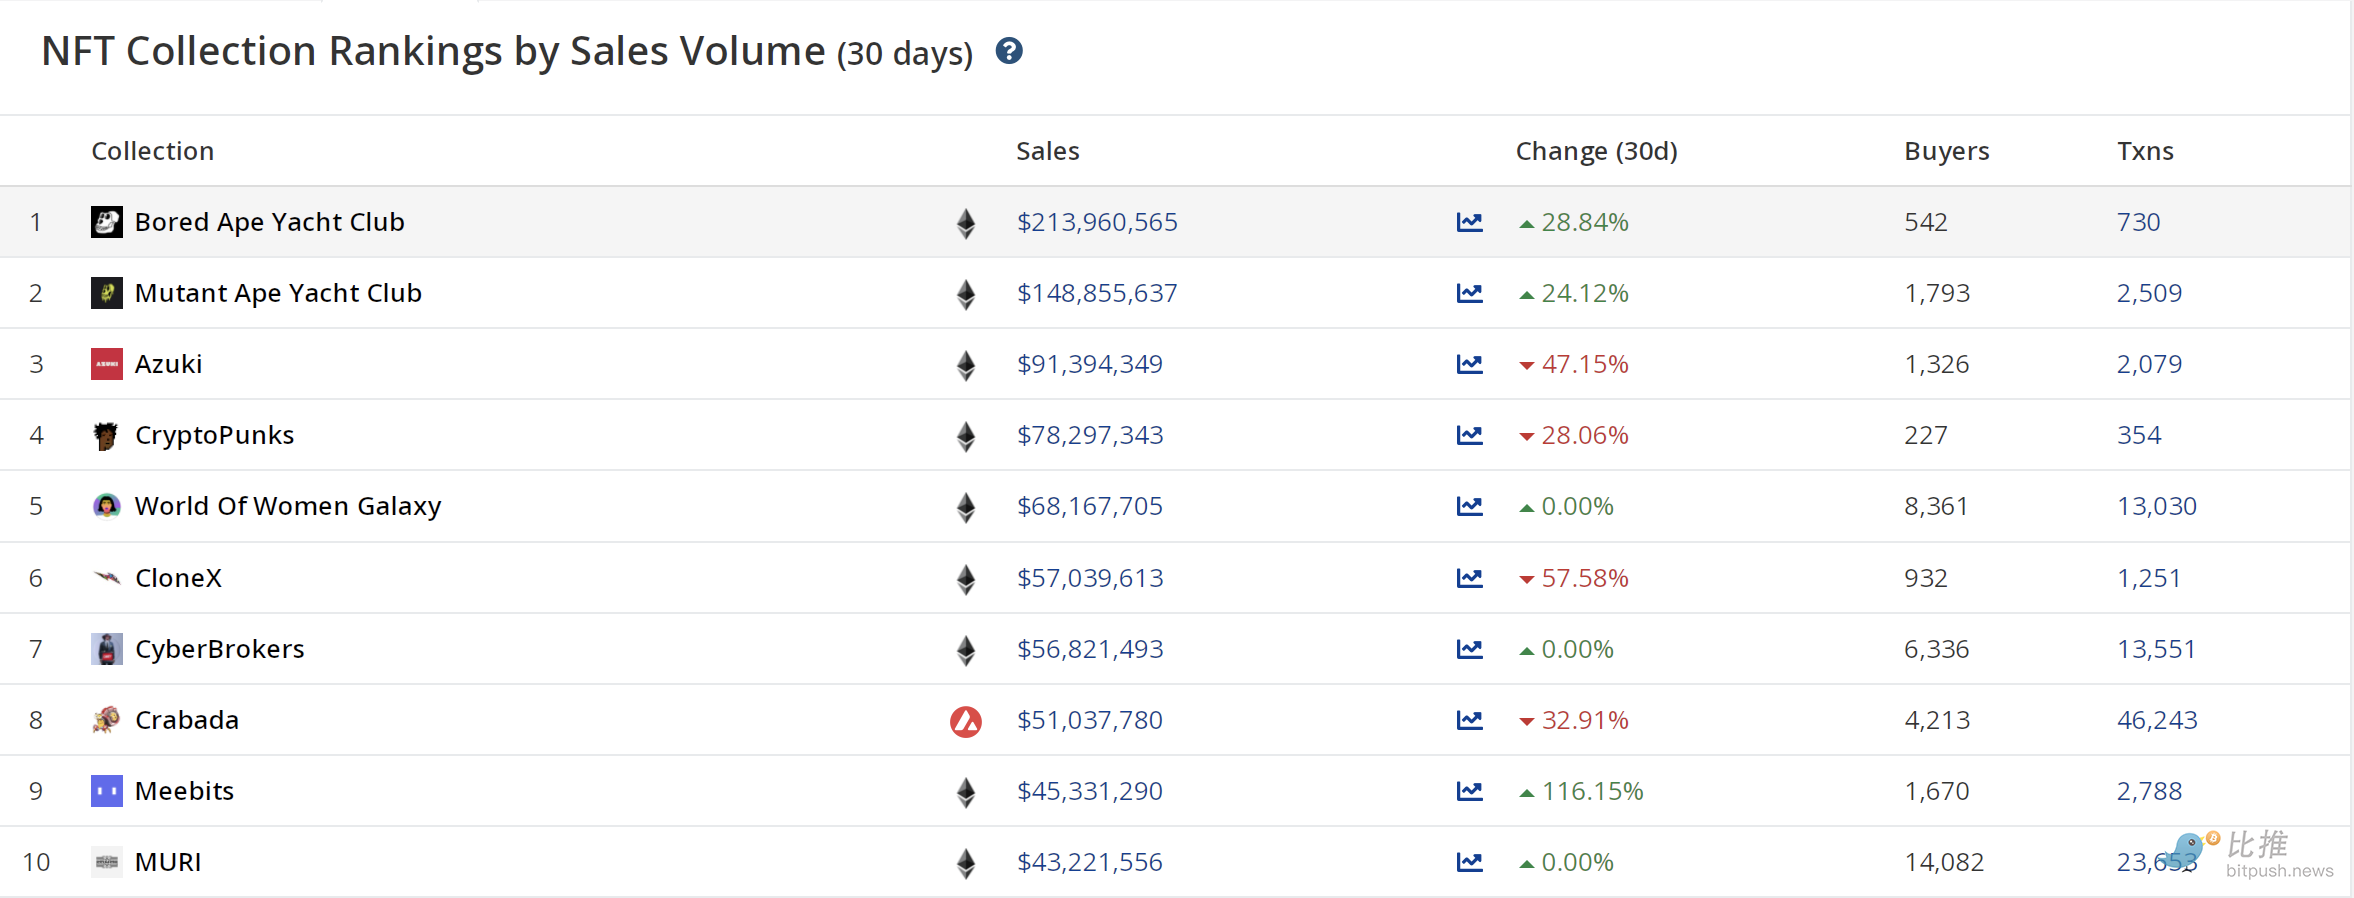Open CryptoPunks trend chart icon

1469,435
